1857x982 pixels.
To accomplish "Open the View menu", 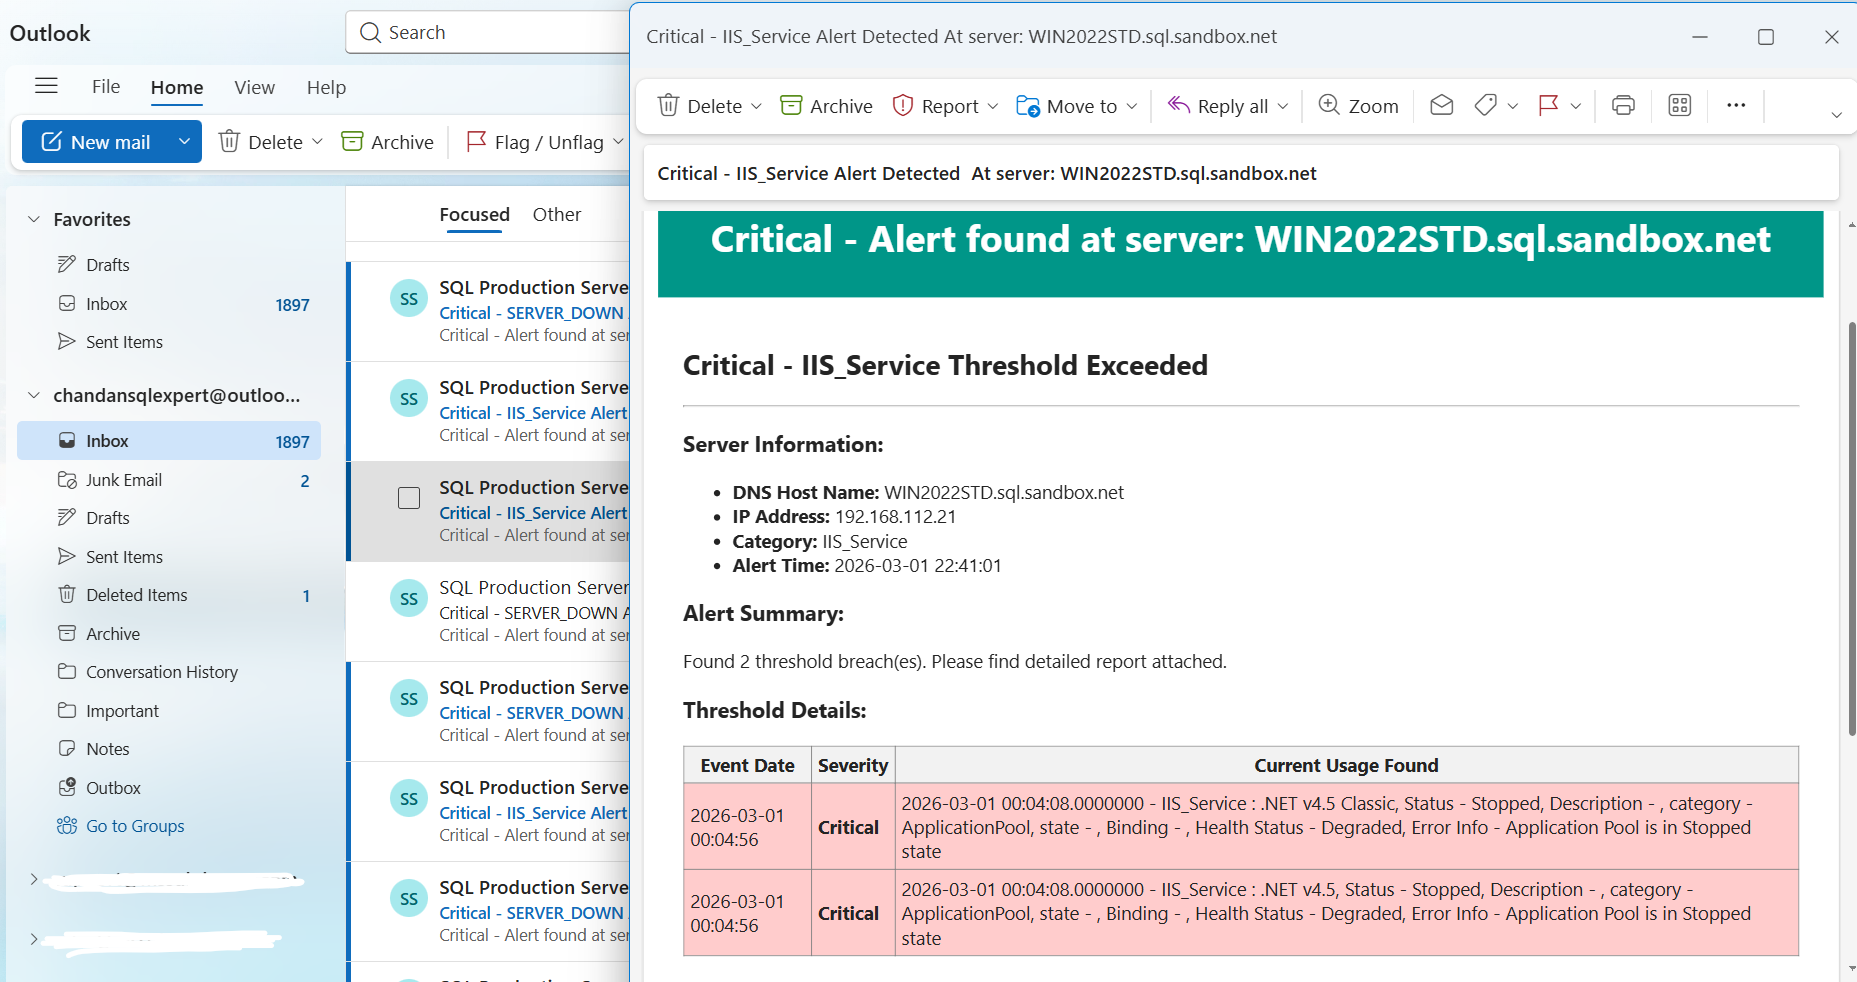I will tap(254, 88).
